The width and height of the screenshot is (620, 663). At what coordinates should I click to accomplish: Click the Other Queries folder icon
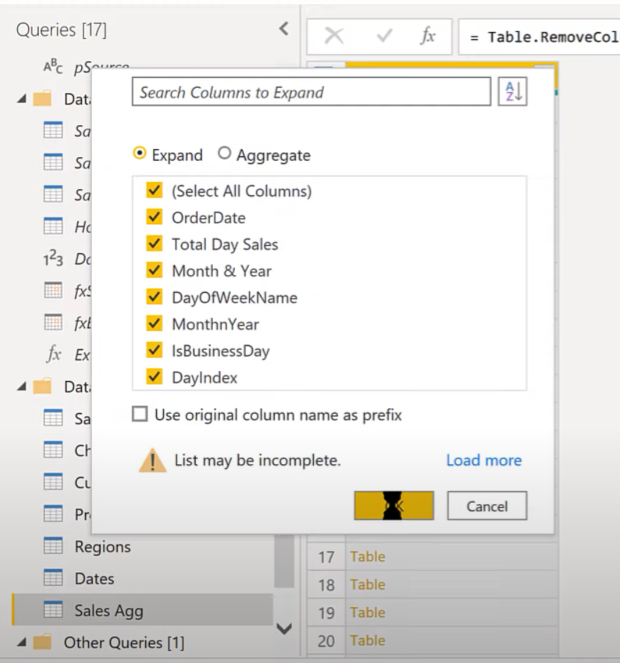[42, 642]
